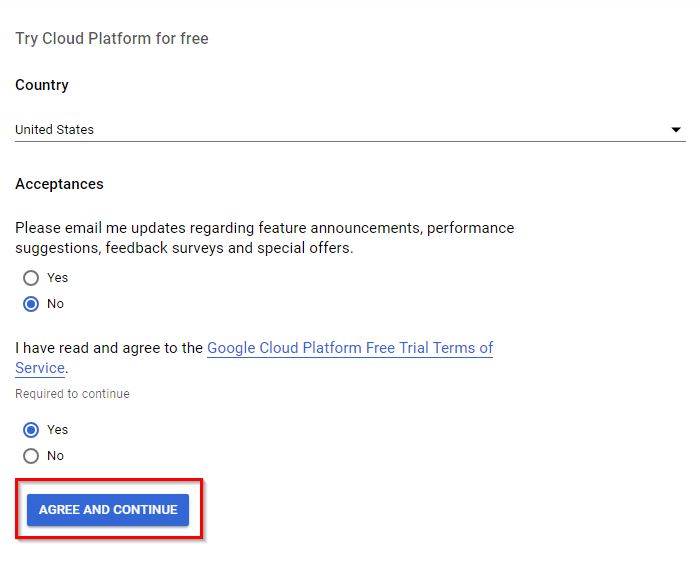Select No radio button for email updates

[x=31, y=304]
